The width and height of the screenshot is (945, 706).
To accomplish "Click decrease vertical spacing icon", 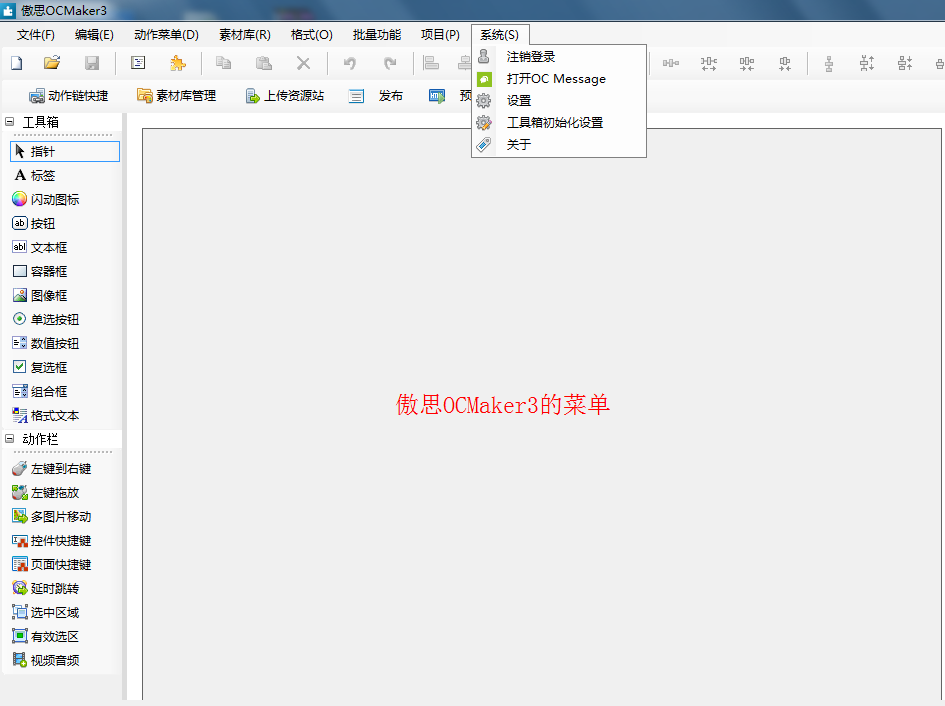I will tap(905, 63).
